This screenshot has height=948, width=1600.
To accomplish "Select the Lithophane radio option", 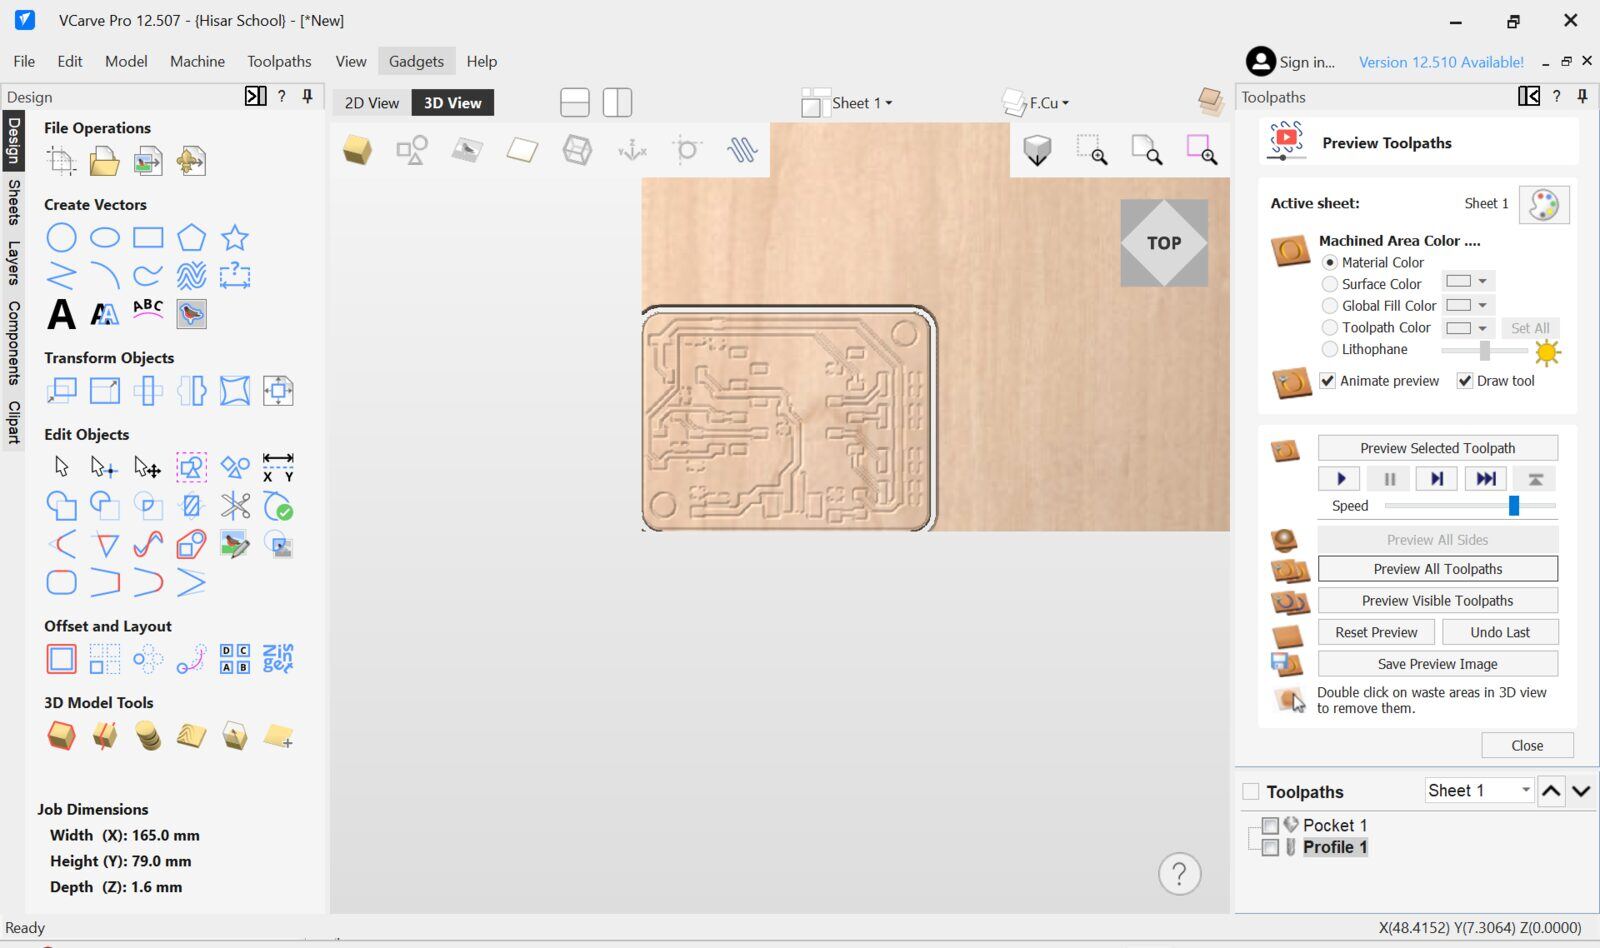I will point(1330,349).
